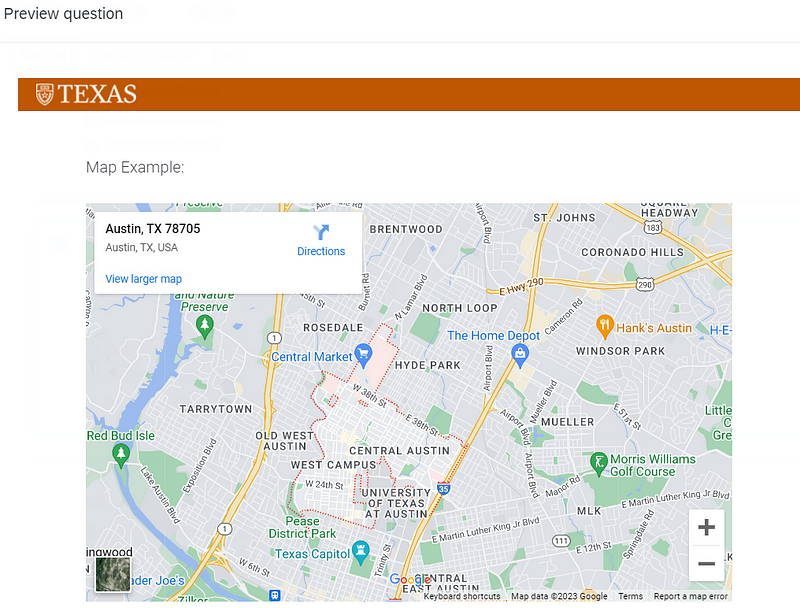Open Google's Terms link
This screenshot has width=800, height=608.
coord(630,596)
